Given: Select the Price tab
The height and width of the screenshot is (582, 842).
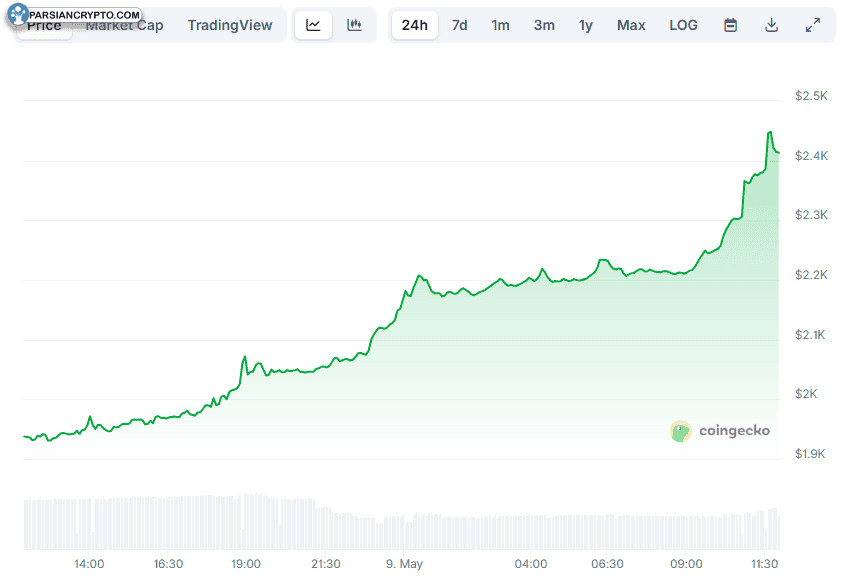Looking at the screenshot, I should (x=44, y=25).
